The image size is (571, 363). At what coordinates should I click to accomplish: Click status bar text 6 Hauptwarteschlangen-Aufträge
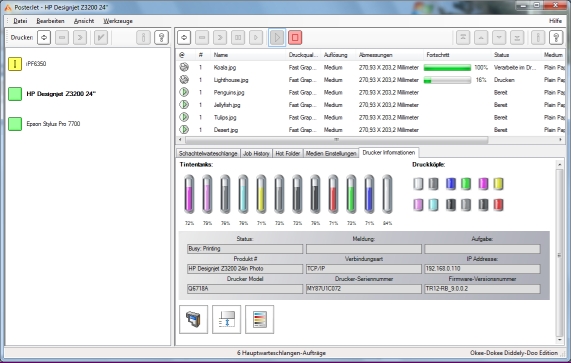click(x=281, y=353)
